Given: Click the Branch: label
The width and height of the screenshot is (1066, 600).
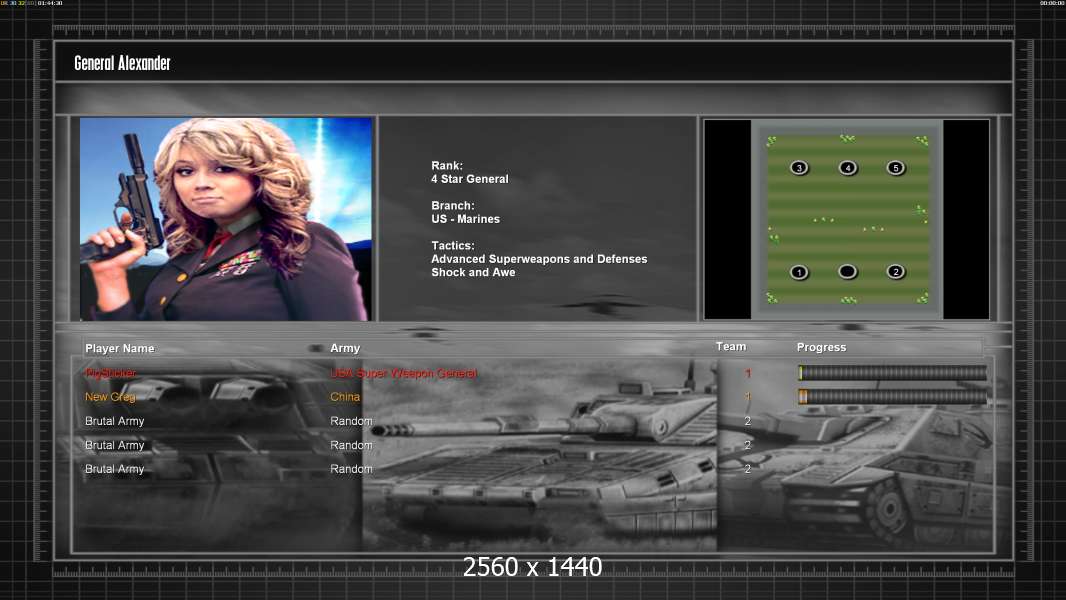Looking at the screenshot, I should pos(453,205).
